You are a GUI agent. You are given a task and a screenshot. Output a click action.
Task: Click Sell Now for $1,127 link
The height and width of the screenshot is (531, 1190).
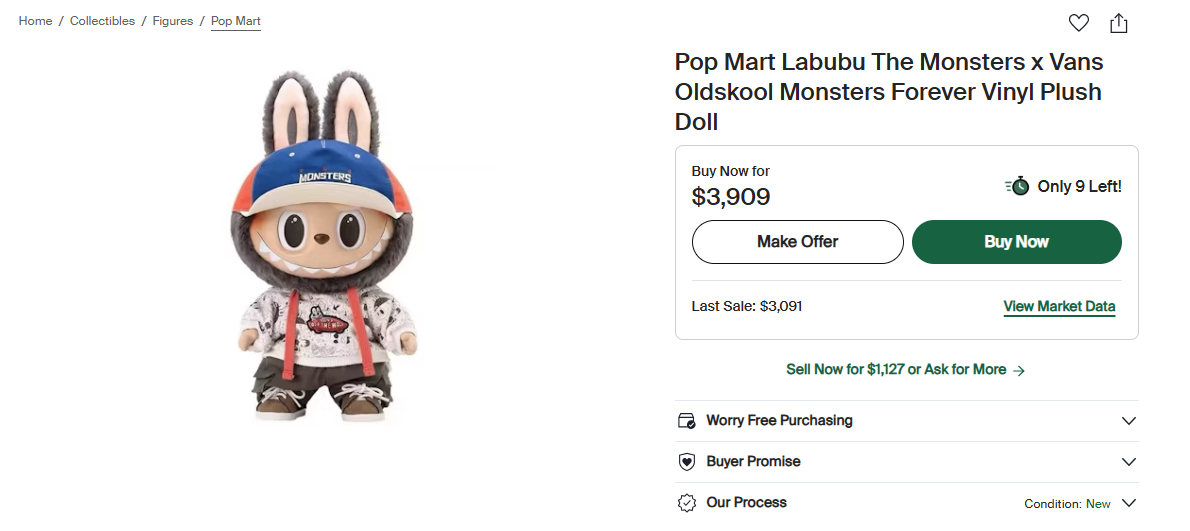click(896, 370)
